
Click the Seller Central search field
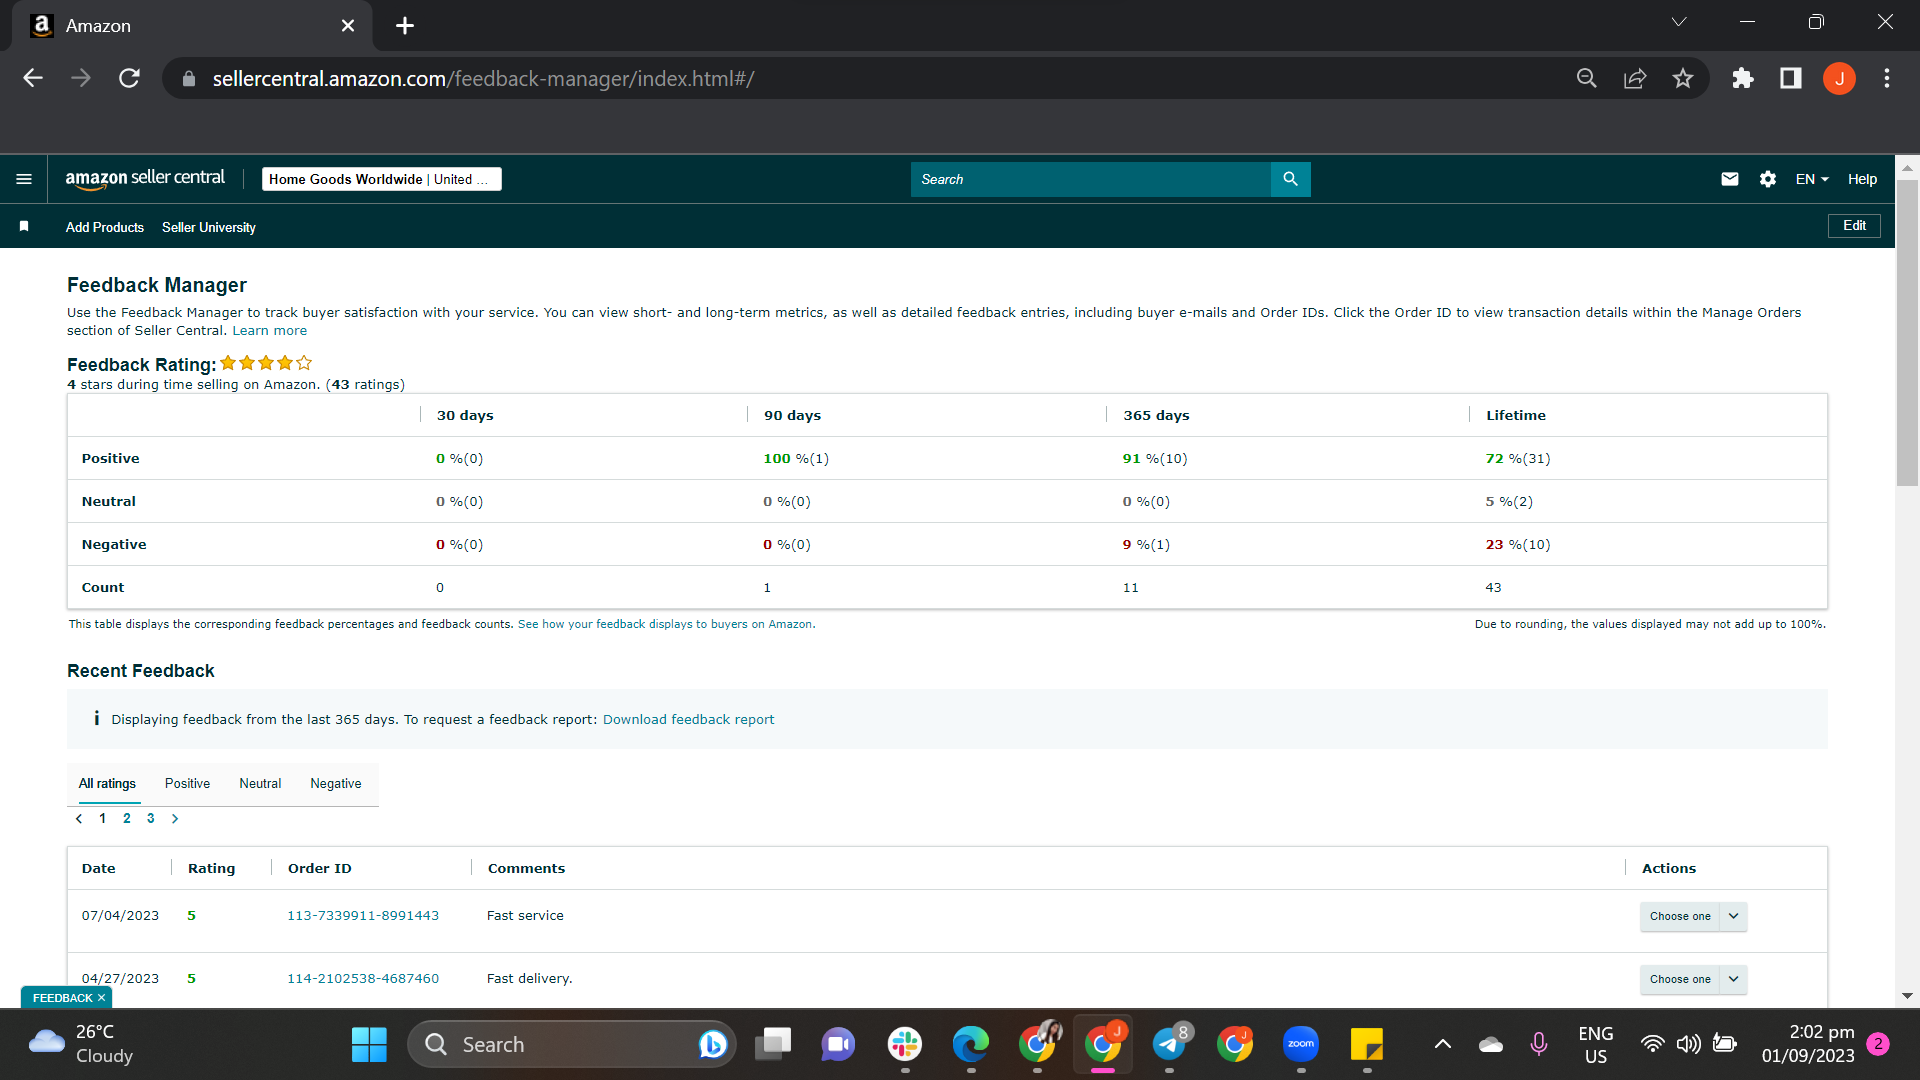pyautogui.click(x=1090, y=179)
